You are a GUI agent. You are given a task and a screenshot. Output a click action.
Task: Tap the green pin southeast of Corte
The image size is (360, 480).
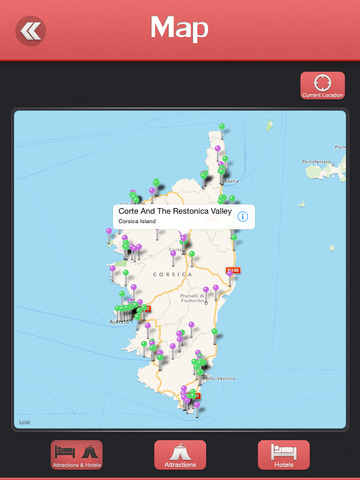click(x=192, y=254)
